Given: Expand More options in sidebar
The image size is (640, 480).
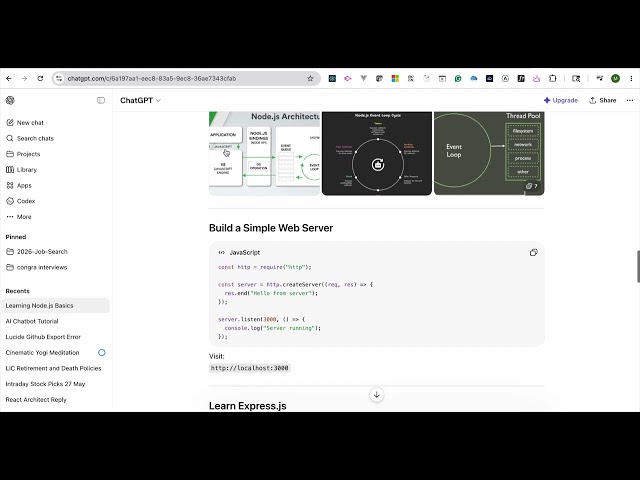Looking at the screenshot, I should [x=19, y=217].
